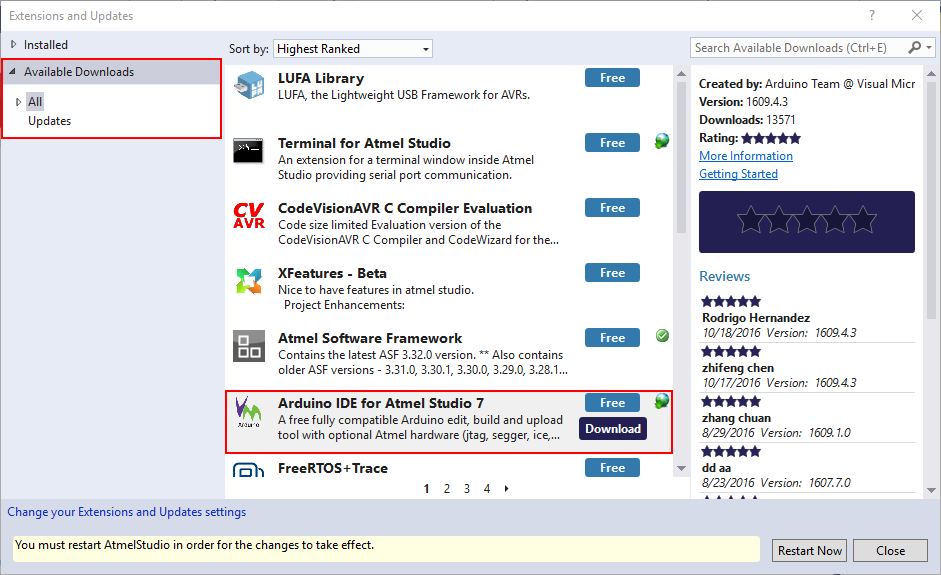941x575 pixels.
Task: Select the All category
Action: pyautogui.click(x=35, y=102)
